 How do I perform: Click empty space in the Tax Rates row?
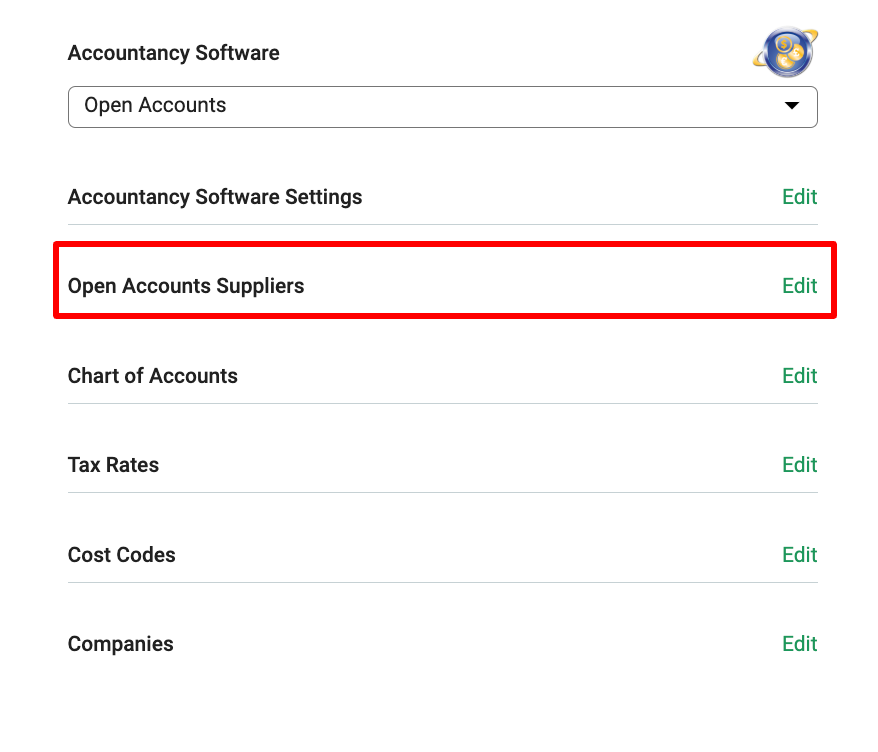(470, 465)
